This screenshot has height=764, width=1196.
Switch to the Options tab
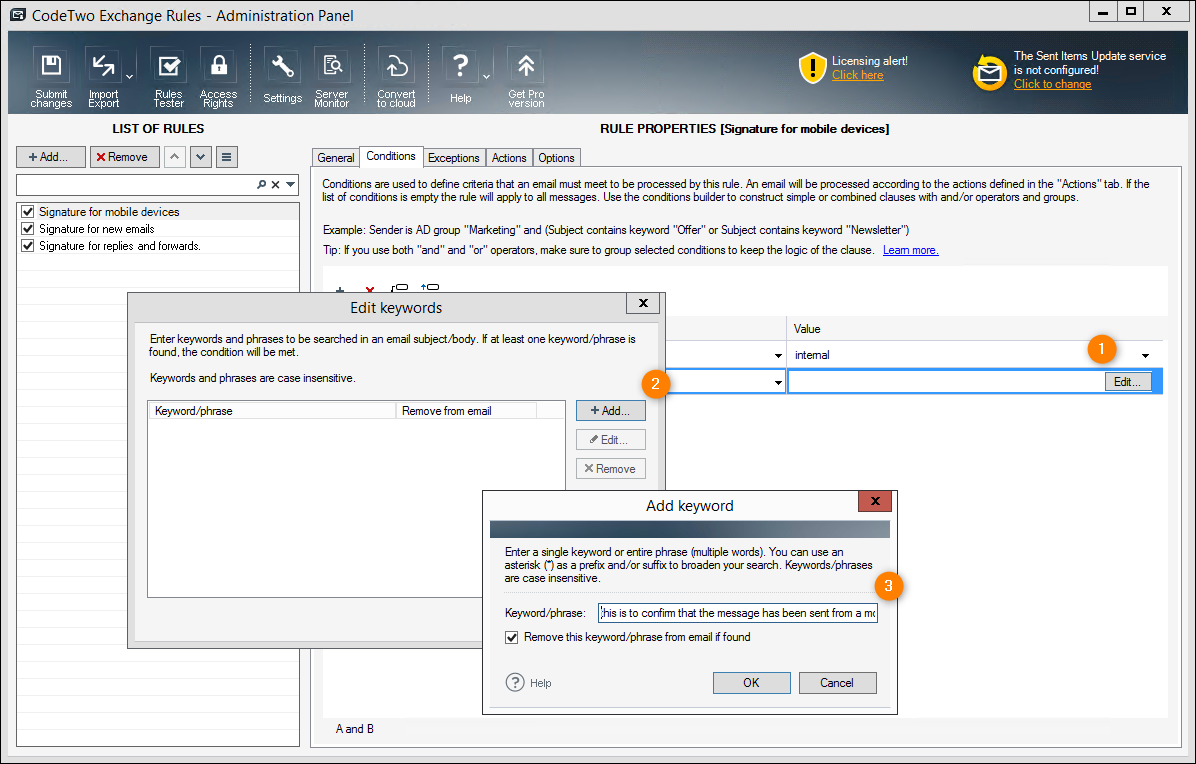(556, 158)
